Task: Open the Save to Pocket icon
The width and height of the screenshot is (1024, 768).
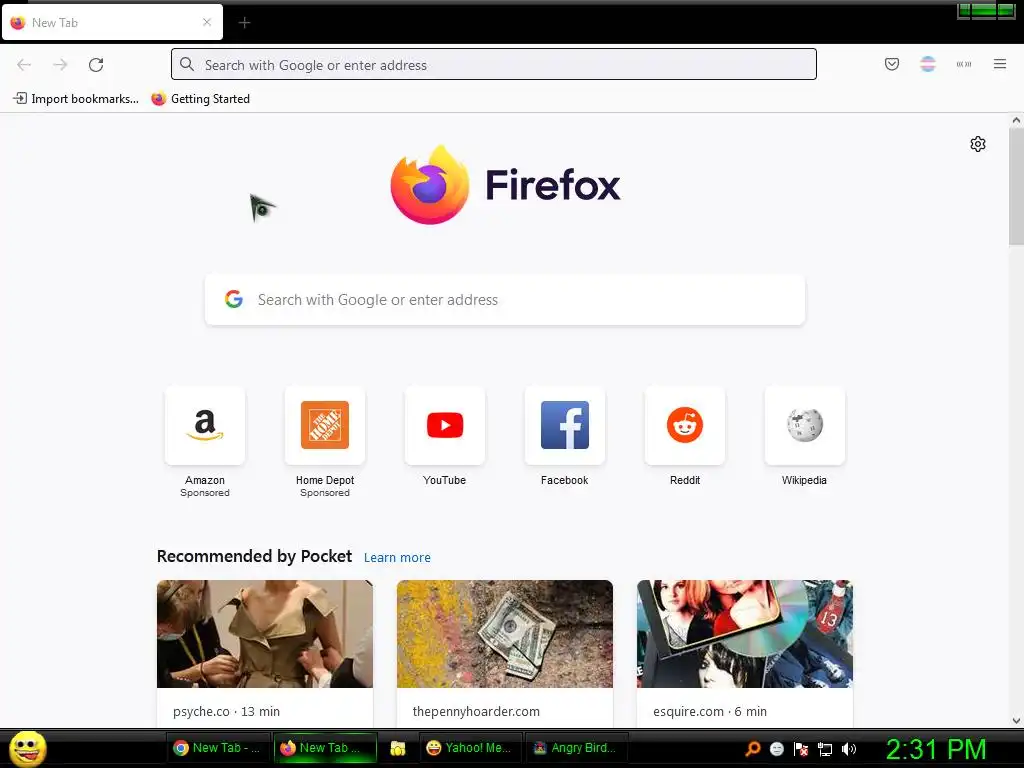Action: pyautogui.click(x=891, y=64)
